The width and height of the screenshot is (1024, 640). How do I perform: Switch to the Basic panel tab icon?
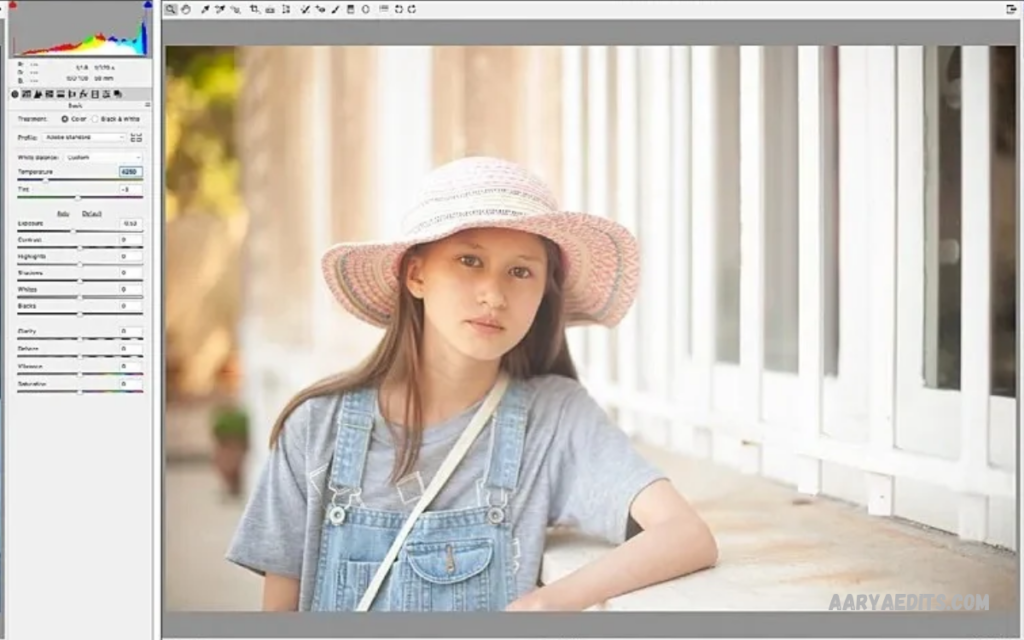(x=14, y=95)
